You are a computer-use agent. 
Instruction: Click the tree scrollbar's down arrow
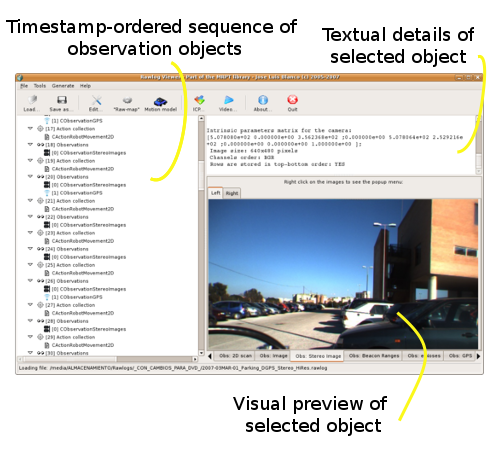coord(201,353)
